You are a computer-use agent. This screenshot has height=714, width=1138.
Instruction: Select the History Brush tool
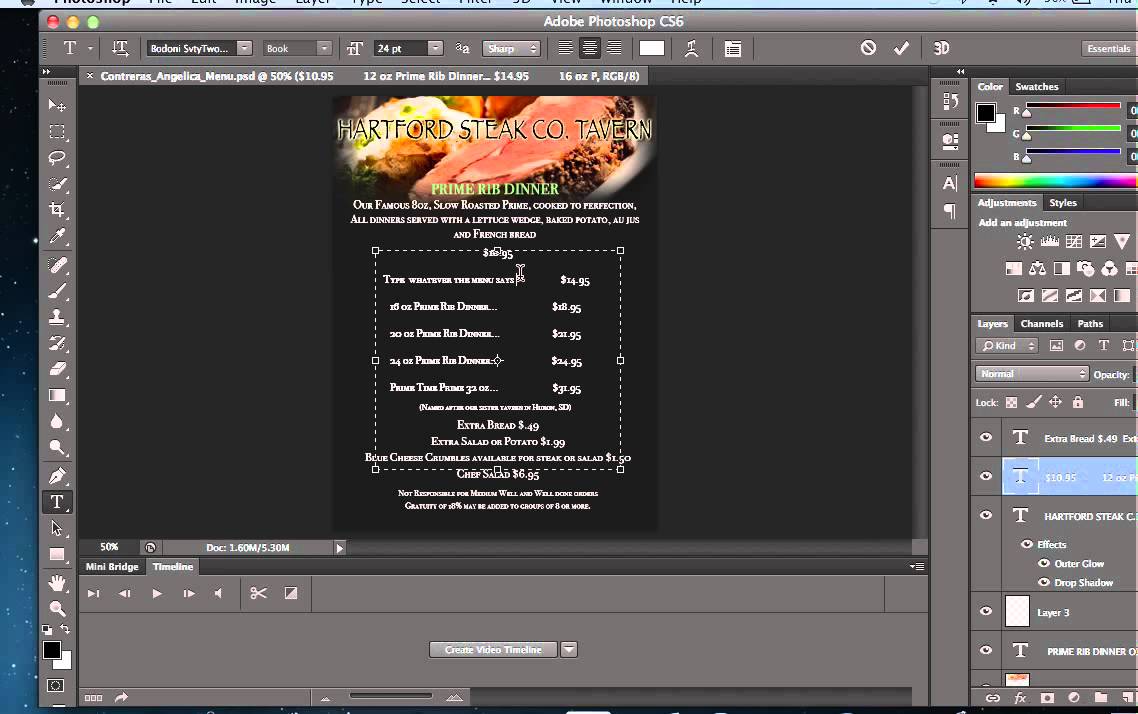57,343
